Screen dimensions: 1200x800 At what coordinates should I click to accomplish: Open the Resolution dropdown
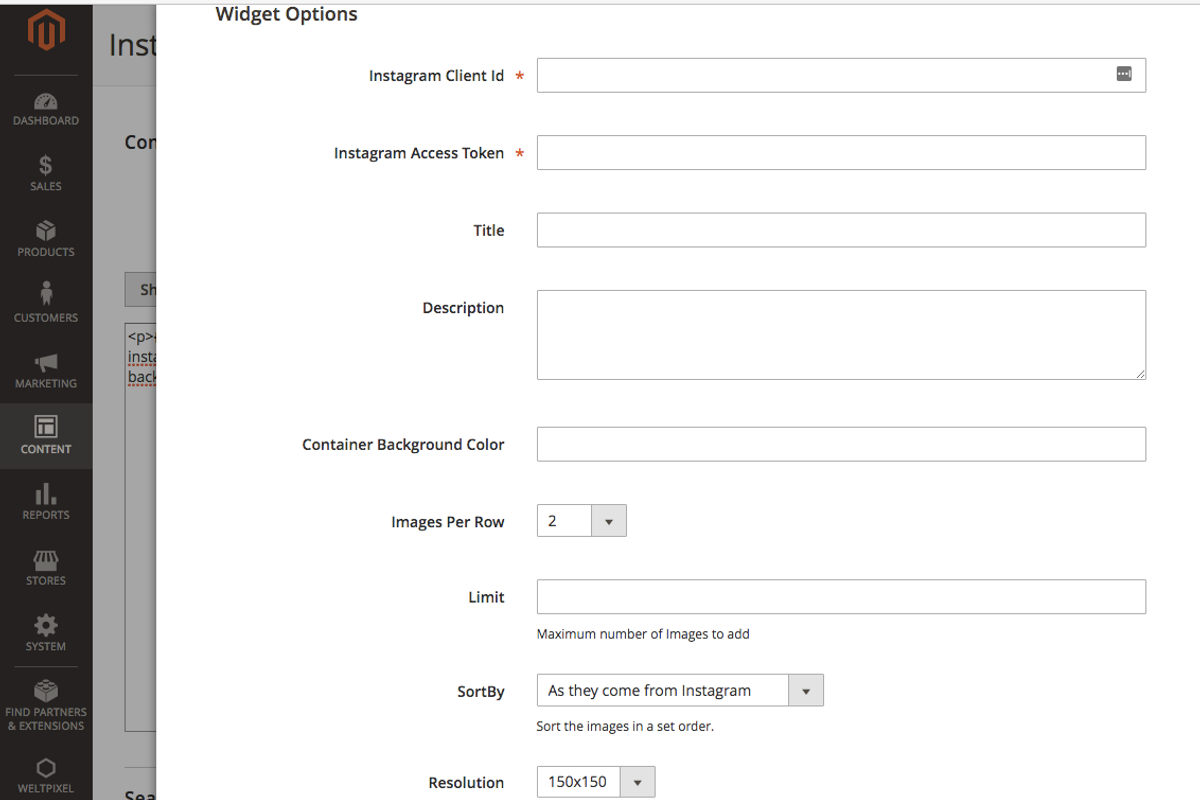click(596, 782)
